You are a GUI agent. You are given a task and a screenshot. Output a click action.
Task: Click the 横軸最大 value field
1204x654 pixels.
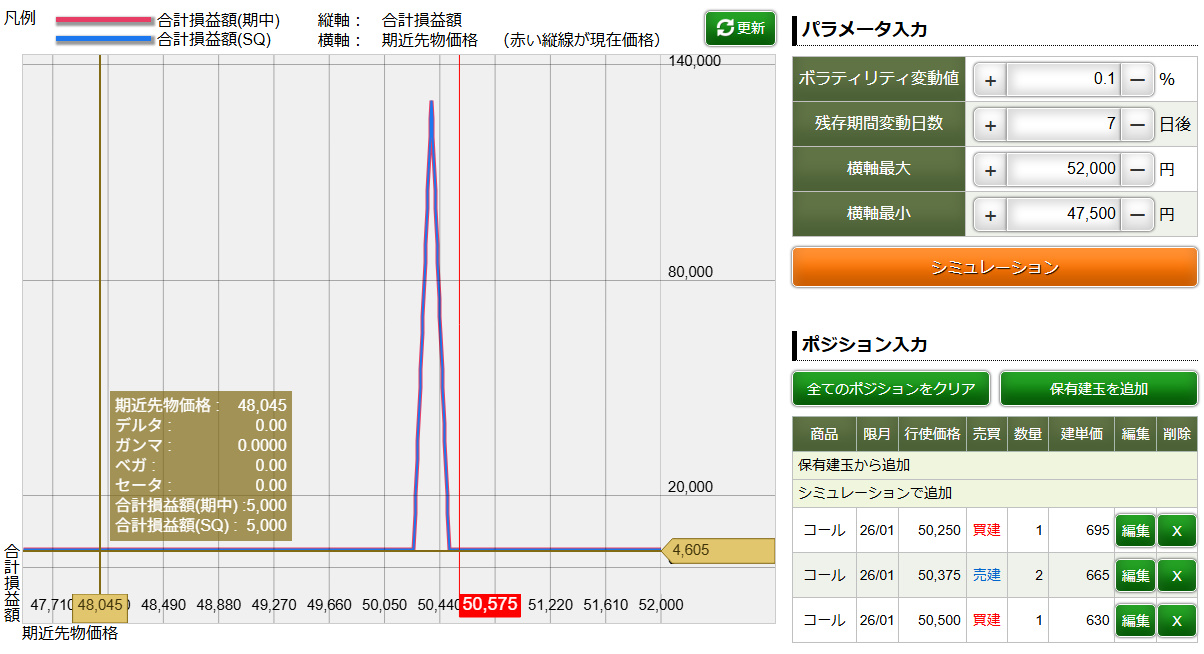point(1063,170)
